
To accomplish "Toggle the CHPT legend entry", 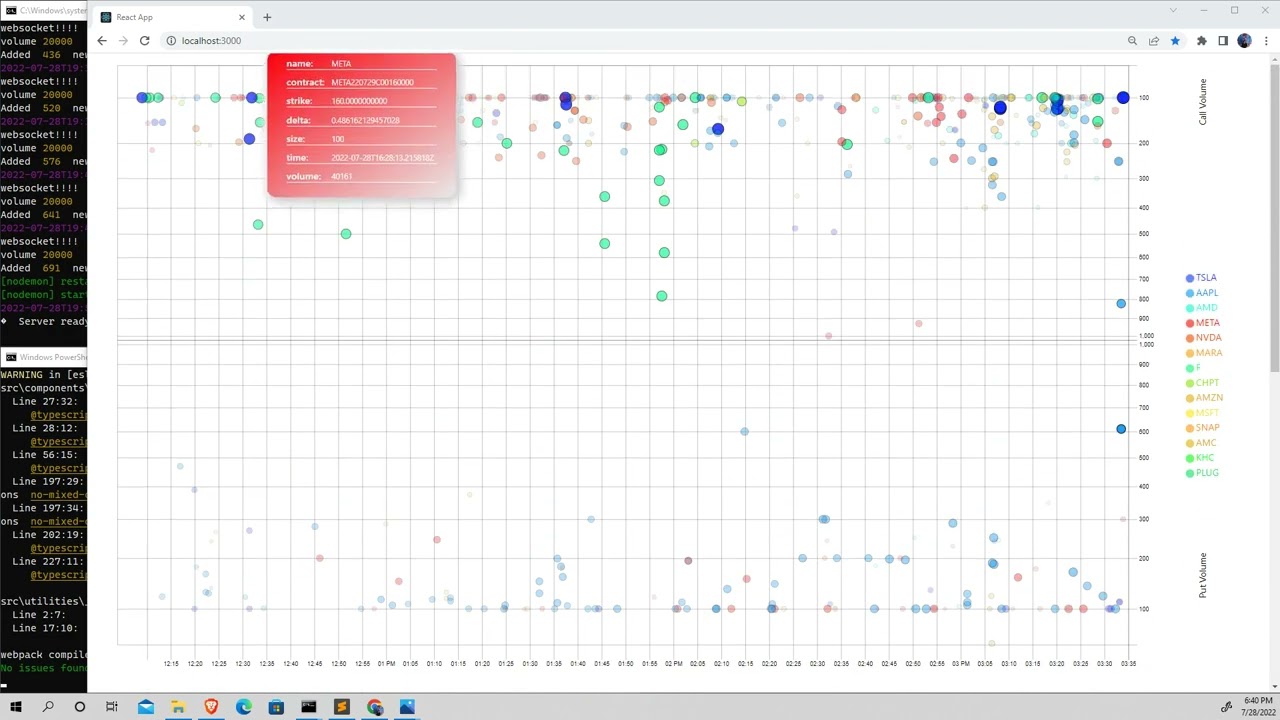I will tap(1203, 383).
